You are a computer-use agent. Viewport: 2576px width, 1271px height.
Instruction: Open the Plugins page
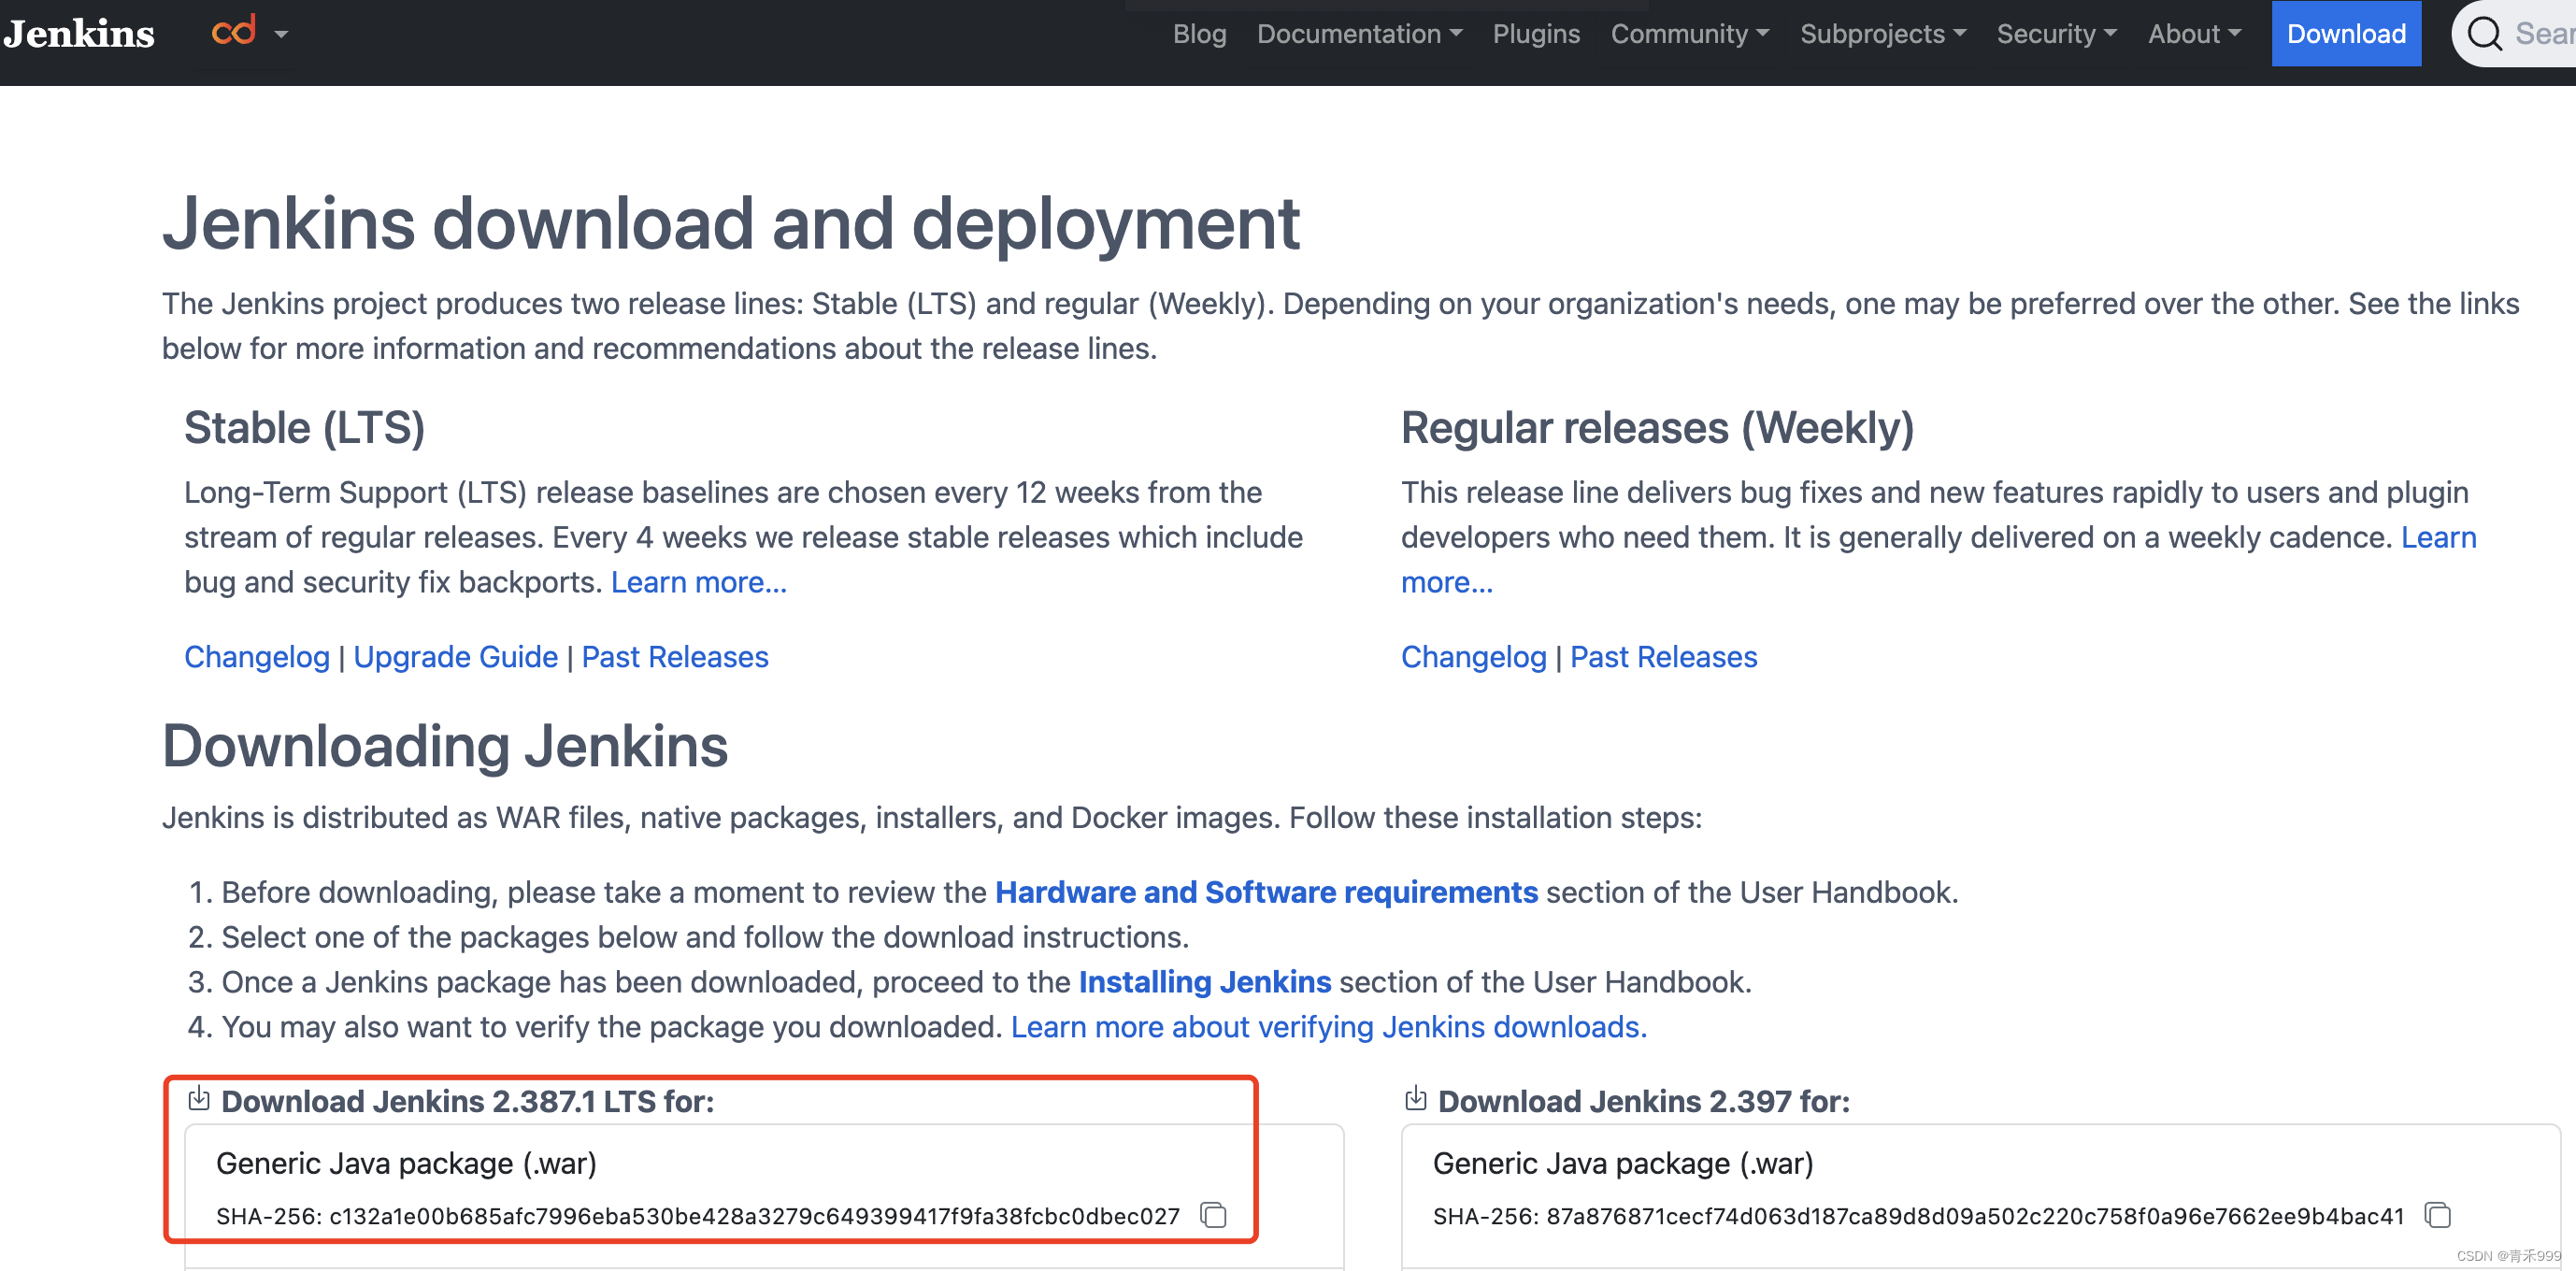click(x=1536, y=34)
